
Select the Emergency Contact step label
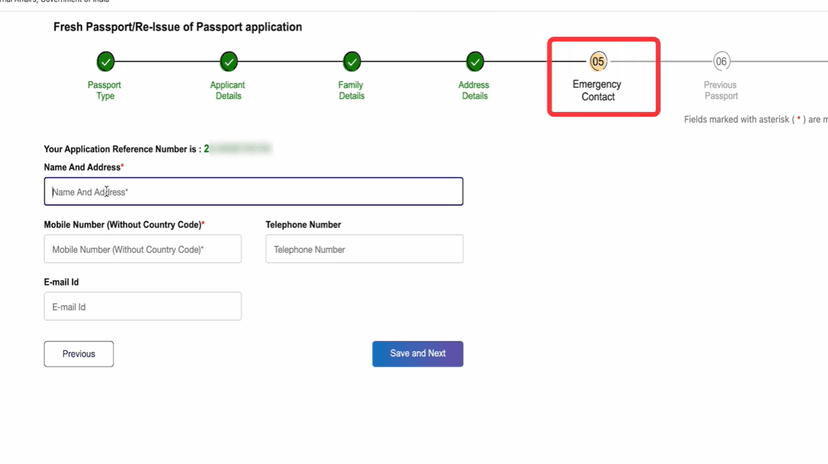coord(597,91)
